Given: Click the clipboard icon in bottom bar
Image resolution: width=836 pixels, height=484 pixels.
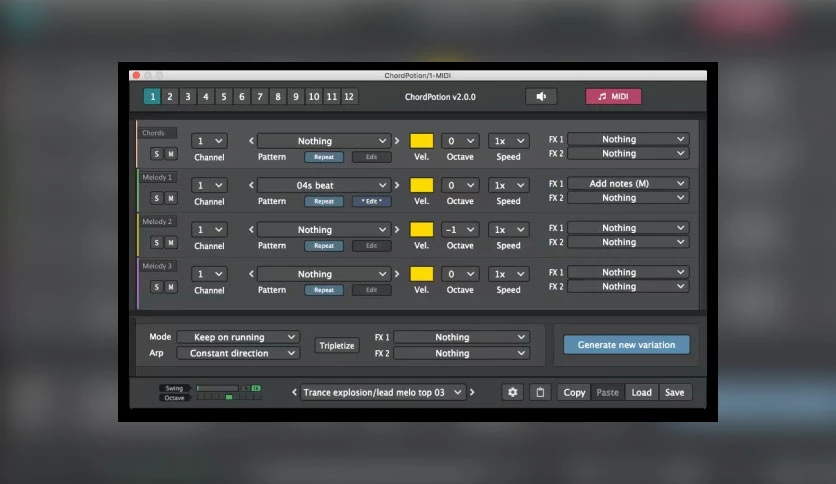Looking at the screenshot, I should pyautogui.click(x=540, y=392).
